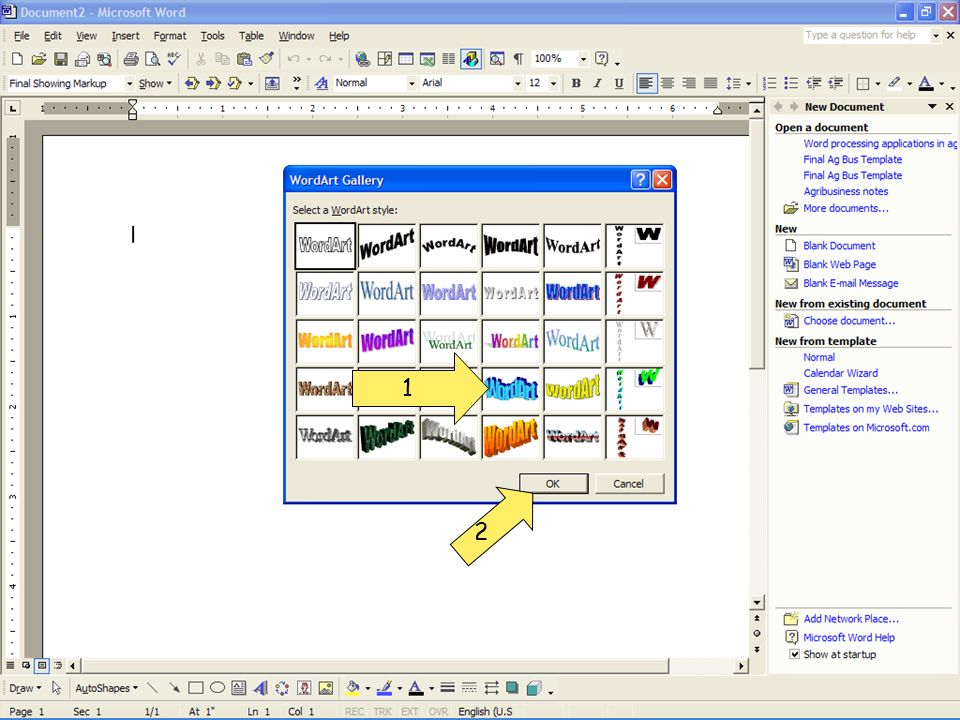960x720 pixels.
Task: Click the General Templates... link
Action: [x=850, y=390]
